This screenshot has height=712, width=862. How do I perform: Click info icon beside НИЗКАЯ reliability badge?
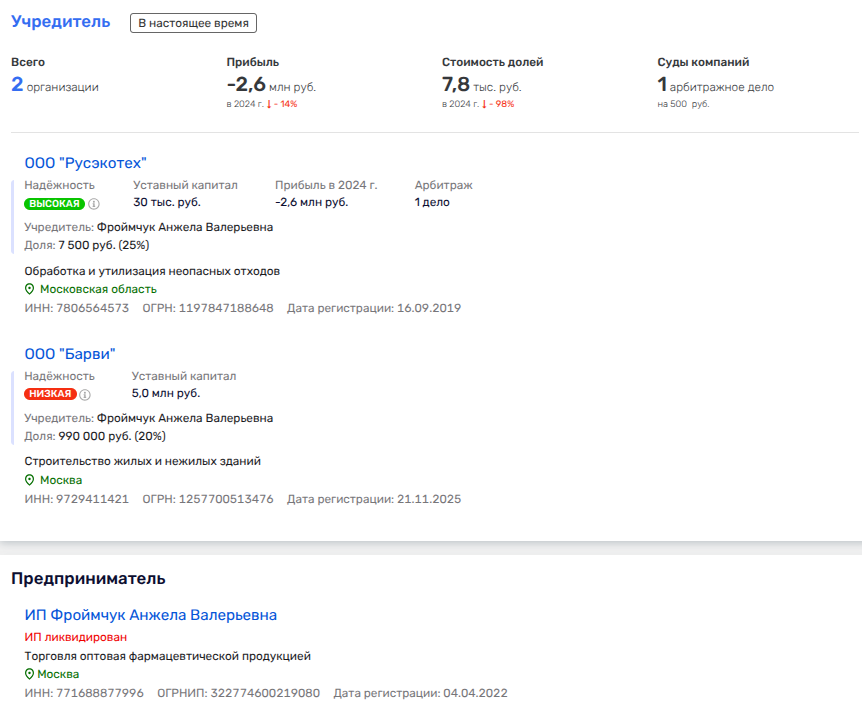click(87, 394)
